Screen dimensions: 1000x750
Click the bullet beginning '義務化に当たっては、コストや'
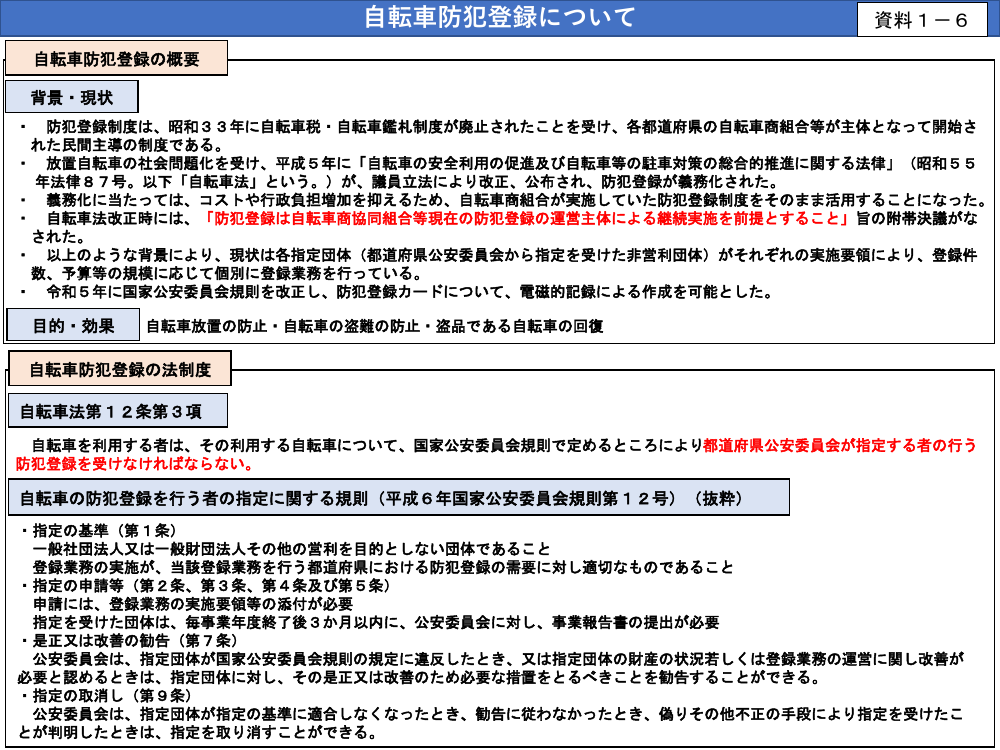503,200
